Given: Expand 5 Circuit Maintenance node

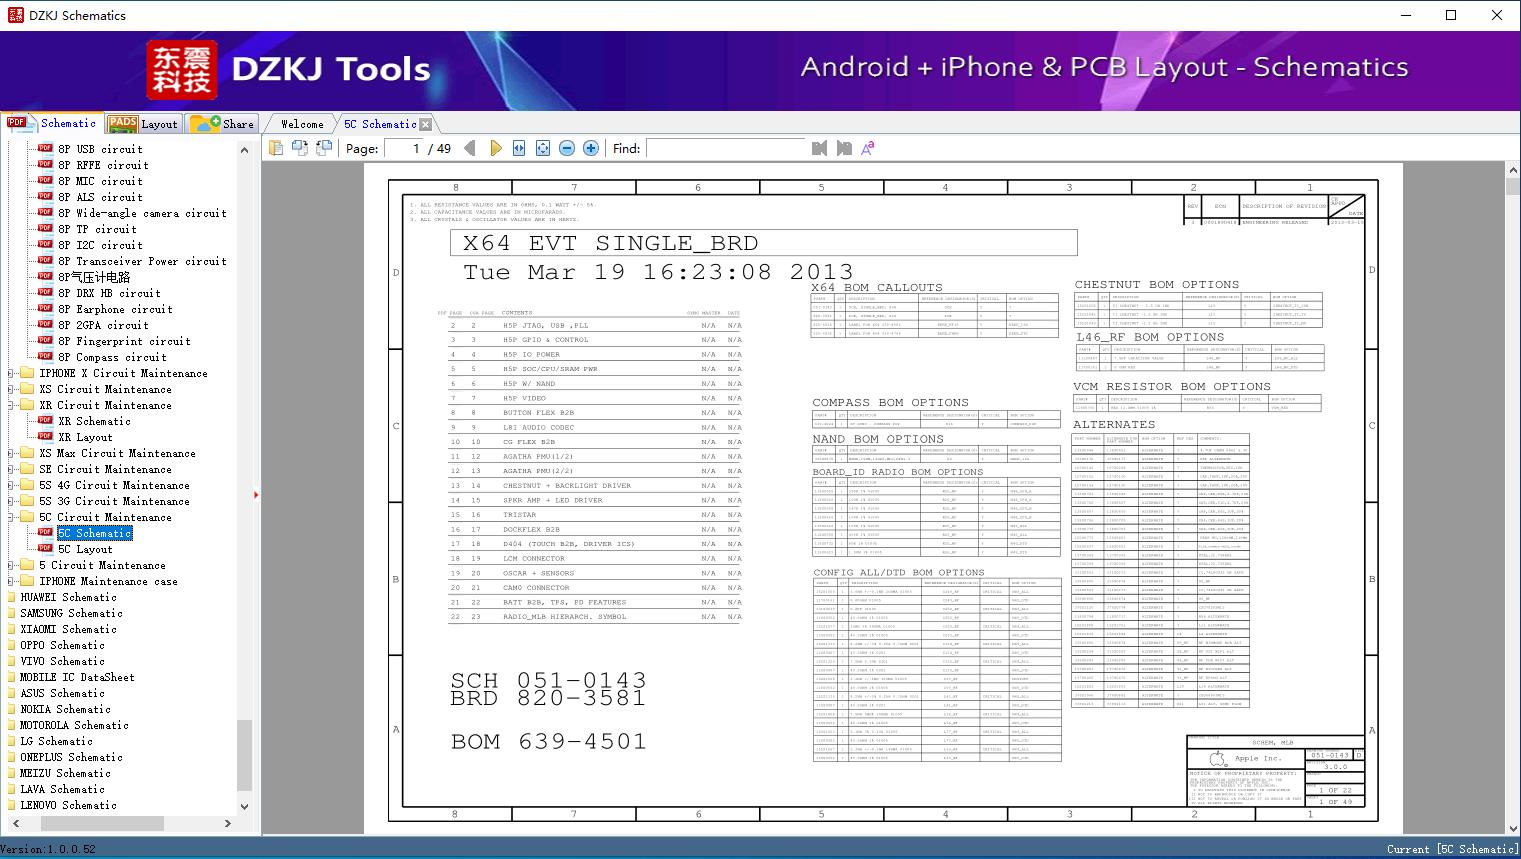Looking at the screenshot, I should click(x=12, y=565).
